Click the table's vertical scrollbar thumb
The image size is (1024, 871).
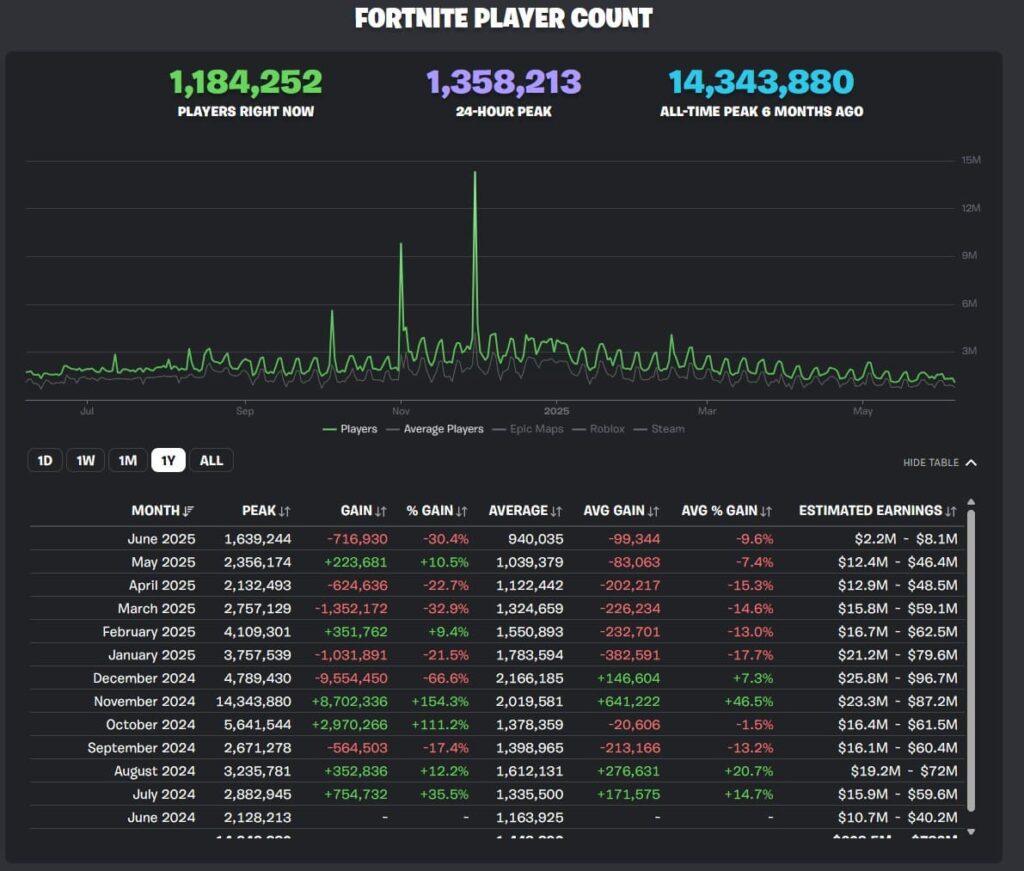tap(971, 661)
